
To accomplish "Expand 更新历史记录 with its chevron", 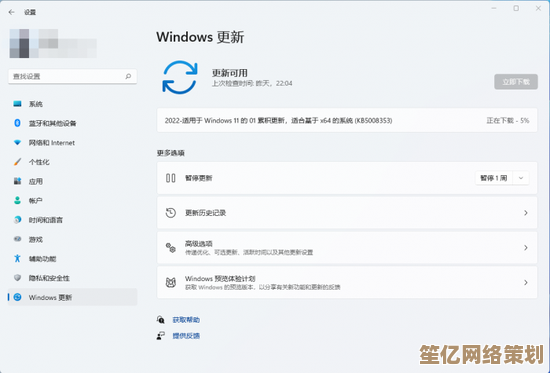I will point(526,213).
